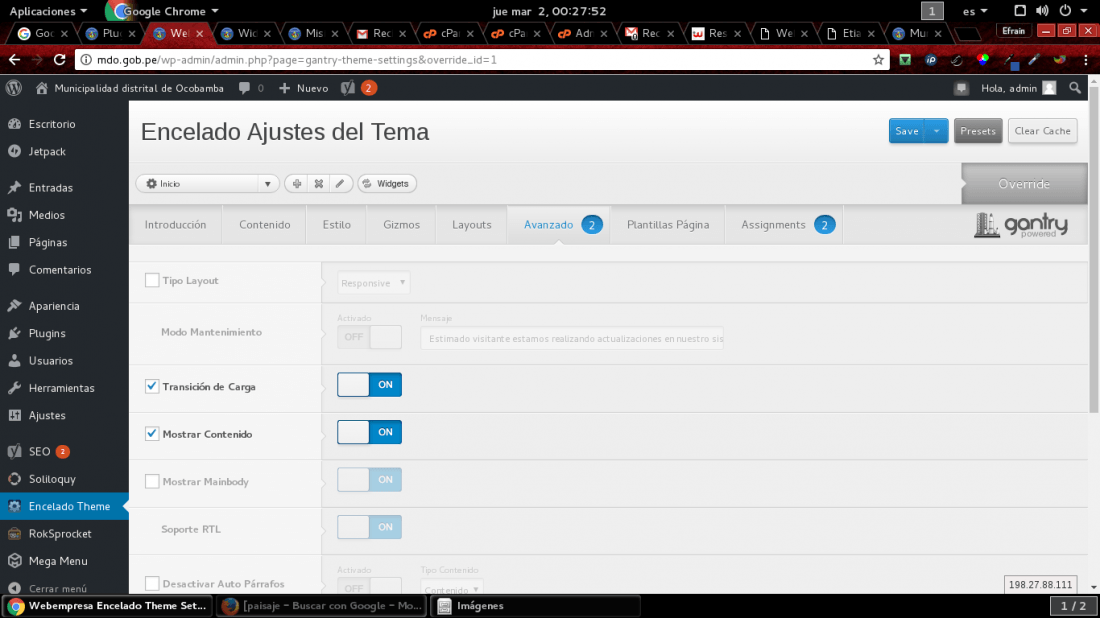Screen dimensions: 1100x618
Task: Click the Clear Cache button
Action: point(1042,131)
